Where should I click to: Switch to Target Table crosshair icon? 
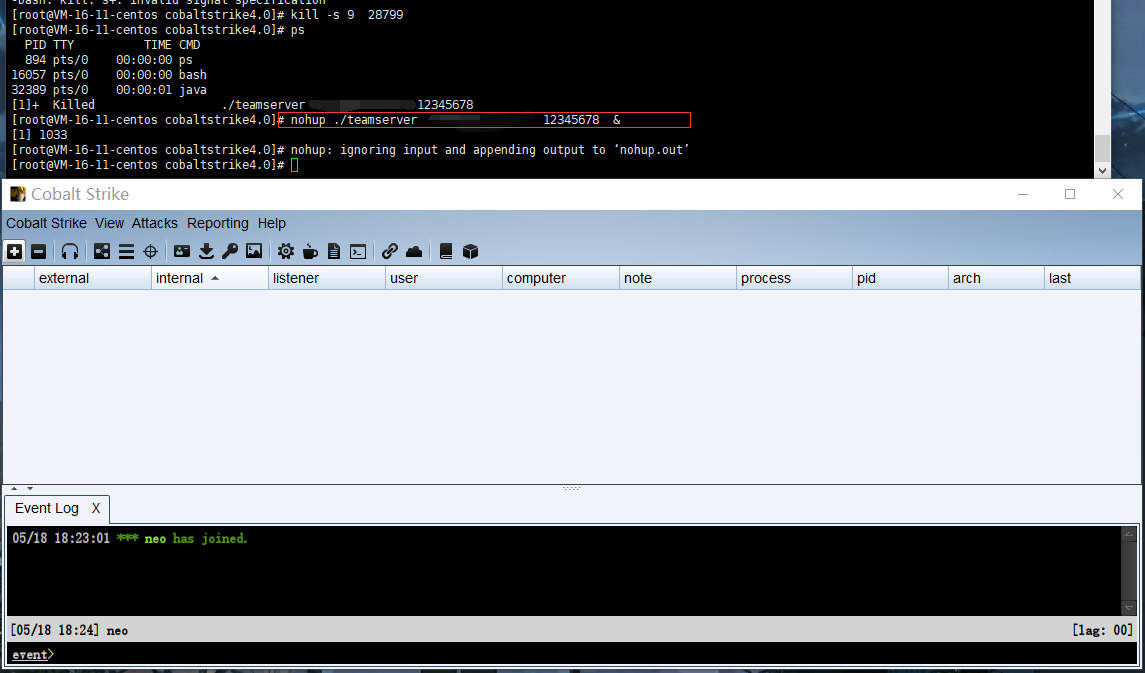point(150,252)
